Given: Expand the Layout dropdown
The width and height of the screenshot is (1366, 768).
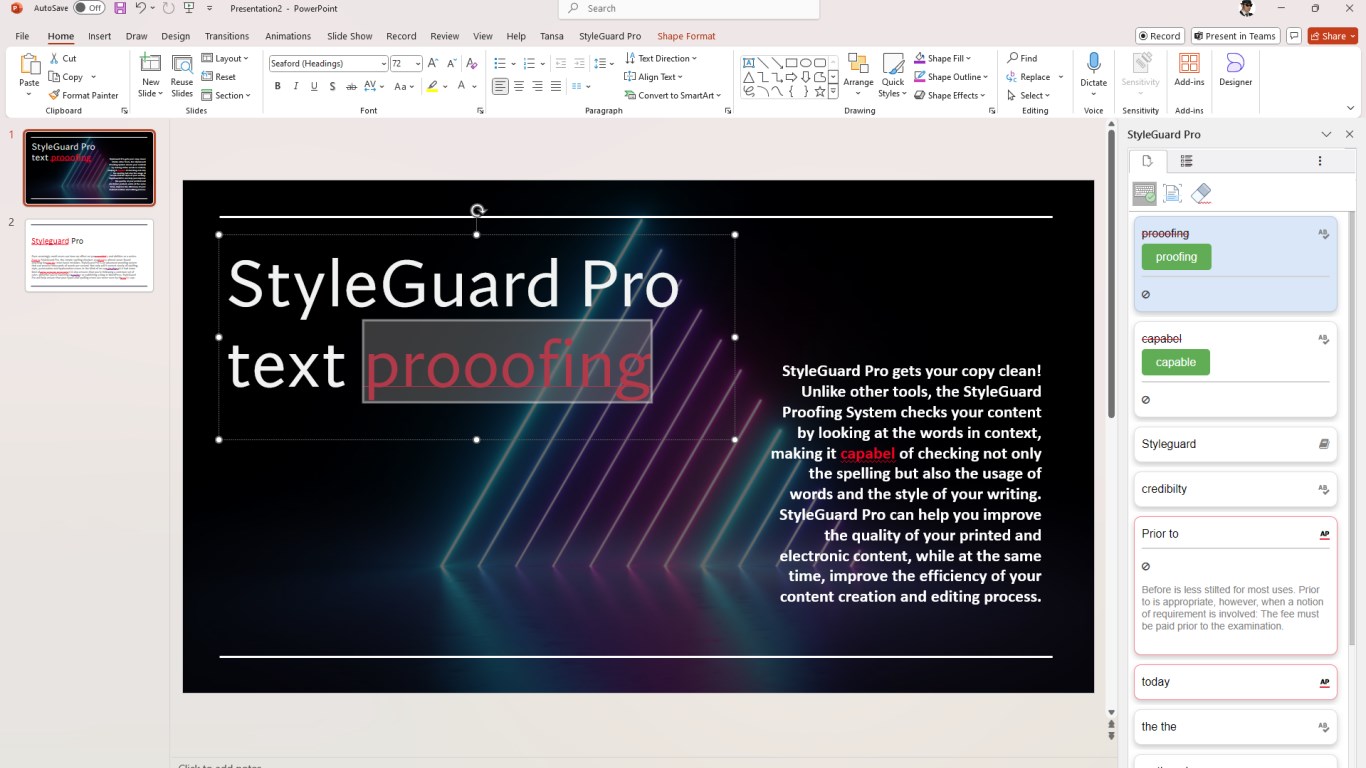Looking at the screenshot, I should (x=225, y=58).
